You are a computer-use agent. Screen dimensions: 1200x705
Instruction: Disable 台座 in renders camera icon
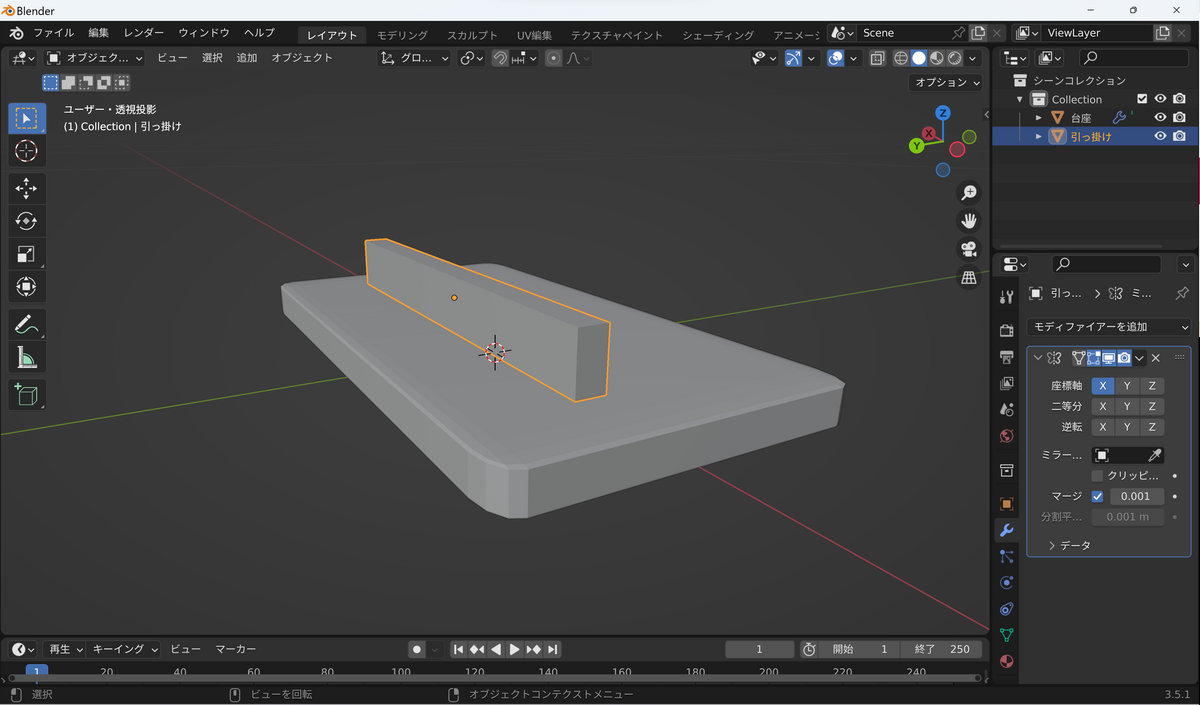[1180, 118]
